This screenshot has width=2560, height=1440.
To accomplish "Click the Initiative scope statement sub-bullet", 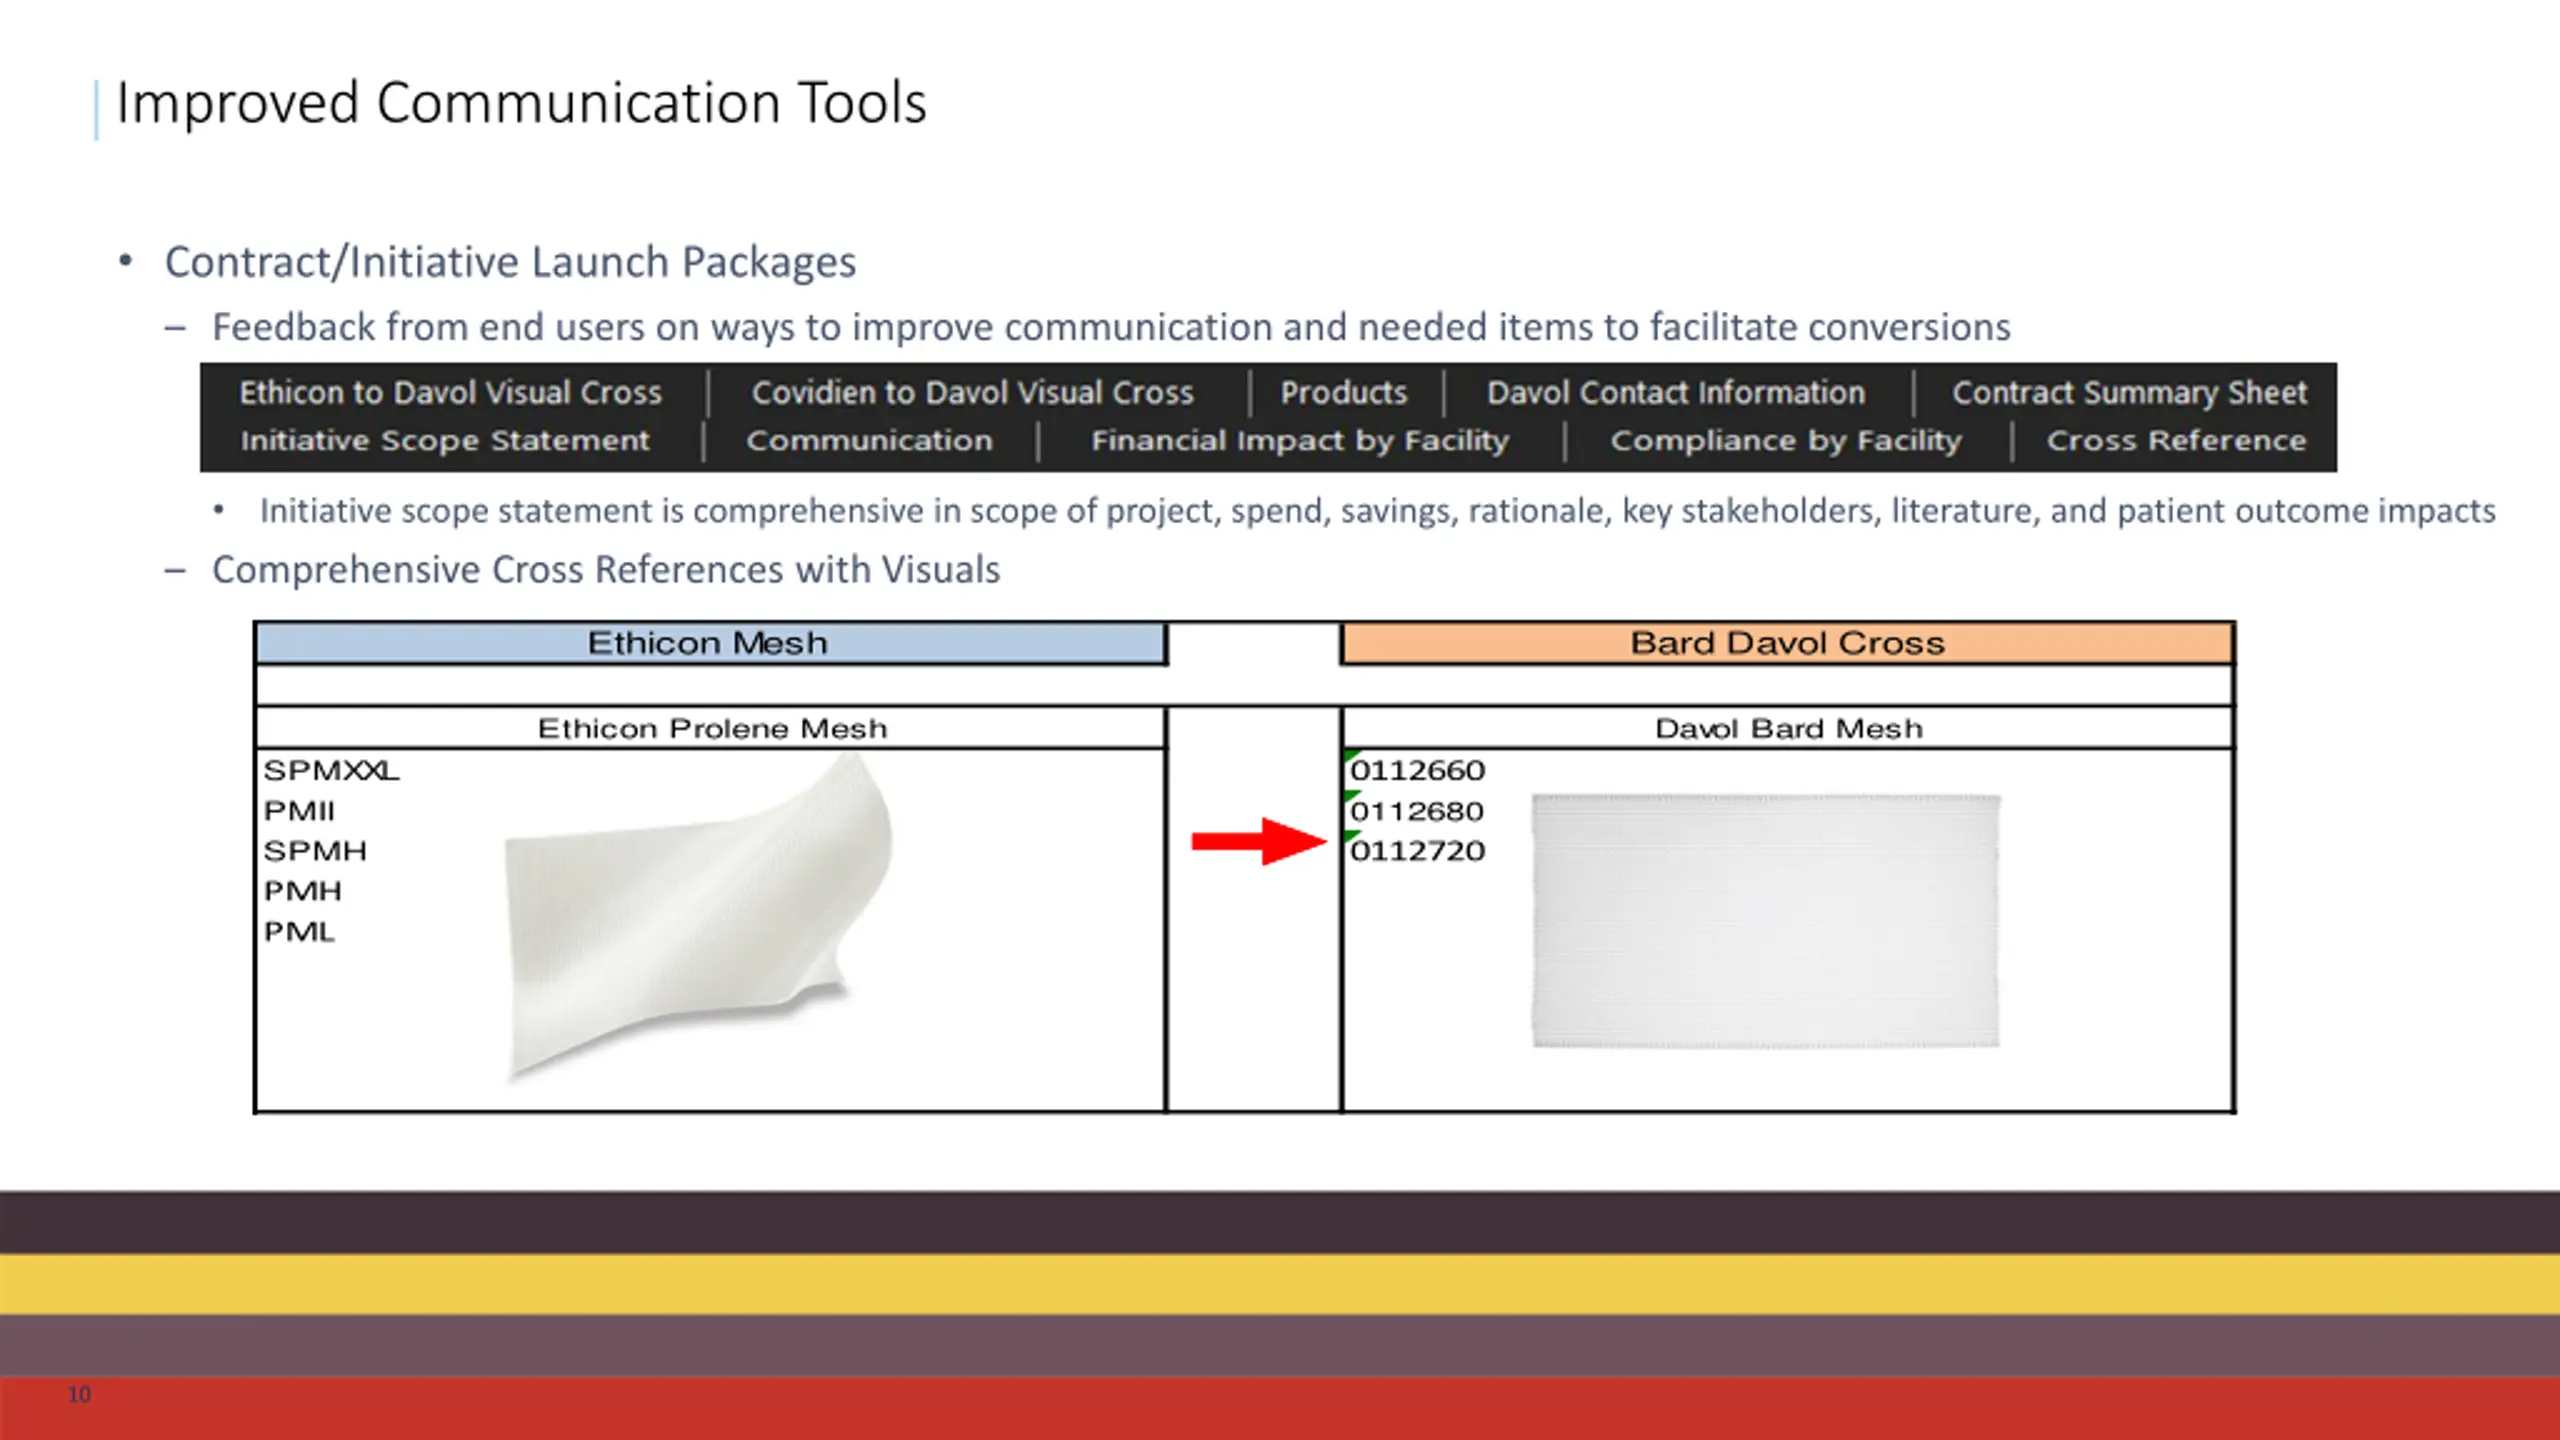I will click(x=1378, y=511).
